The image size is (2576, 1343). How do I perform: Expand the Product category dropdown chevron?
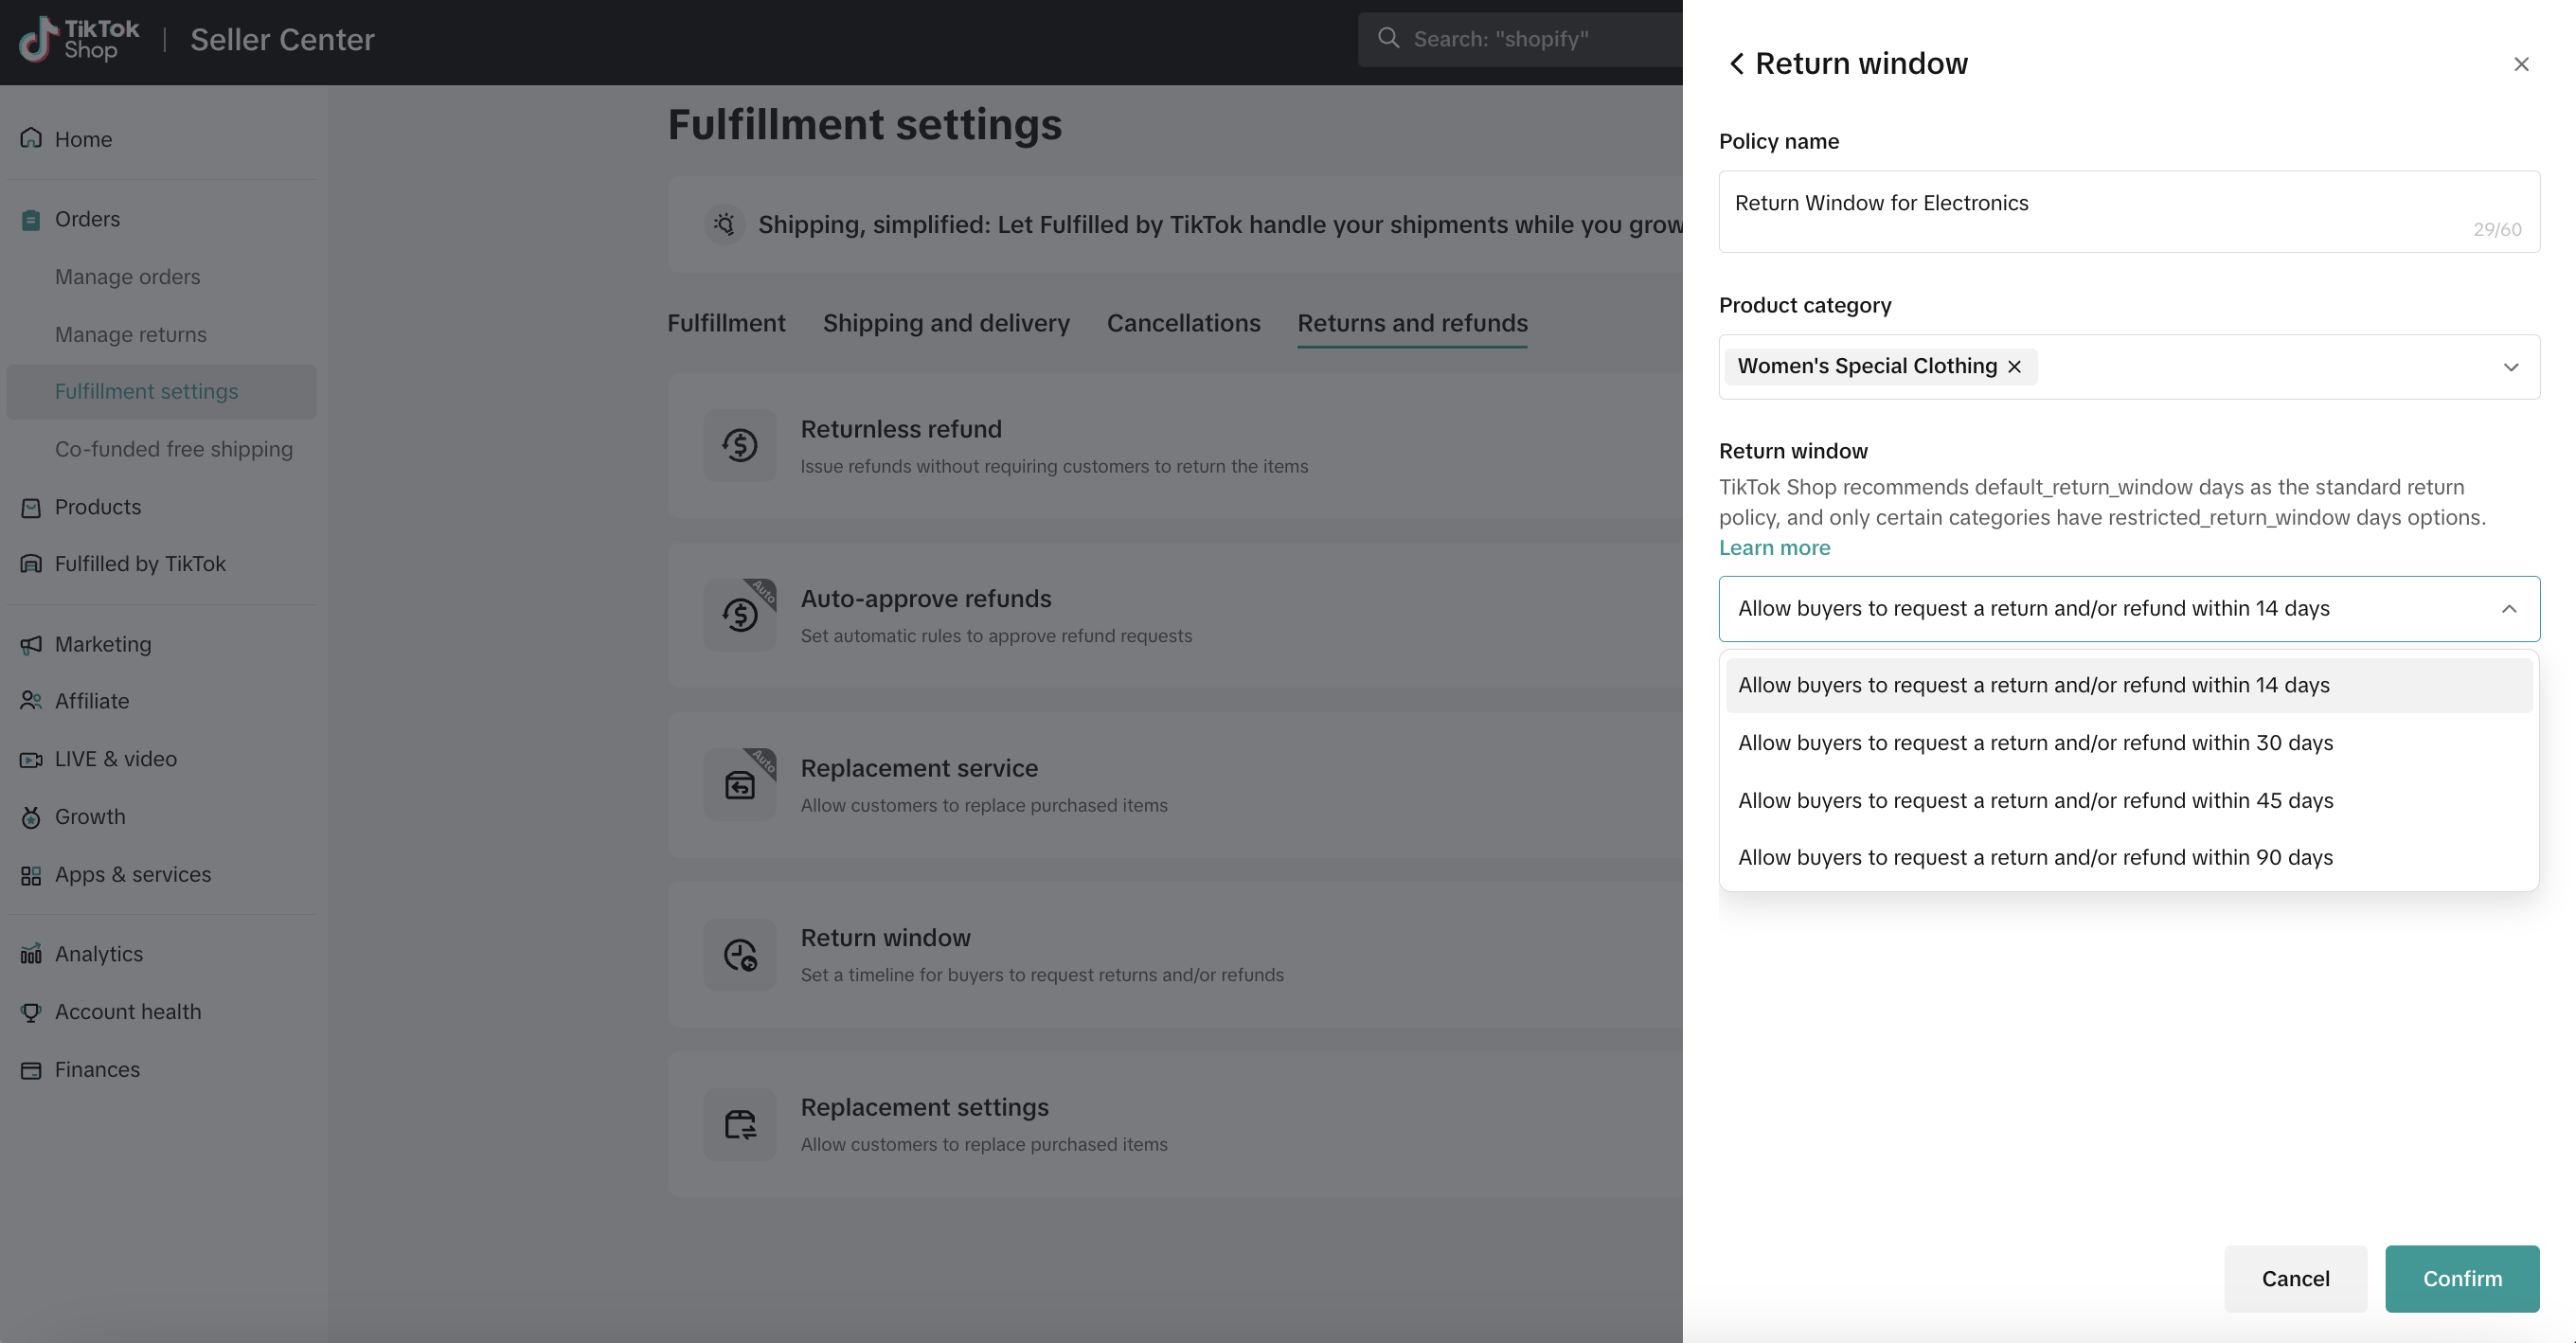pyautogui.click(x=2510, y=367)
